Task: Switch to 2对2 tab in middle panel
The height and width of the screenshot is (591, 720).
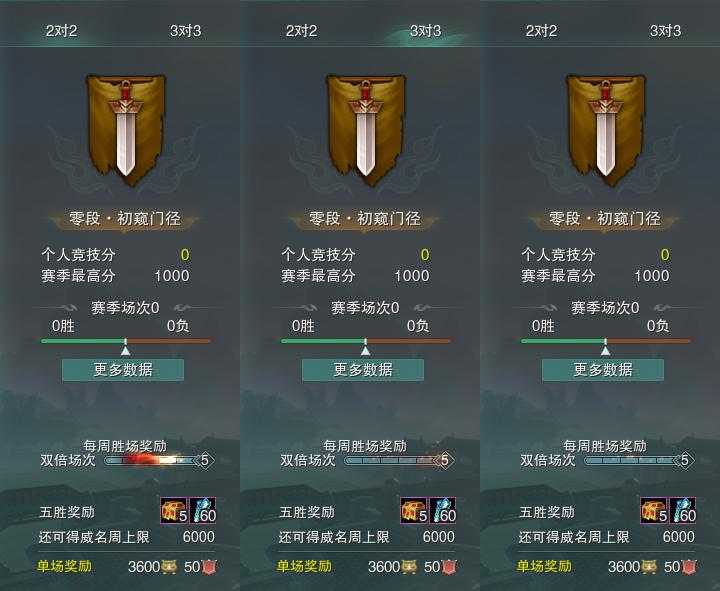Action: coord(301,31)
